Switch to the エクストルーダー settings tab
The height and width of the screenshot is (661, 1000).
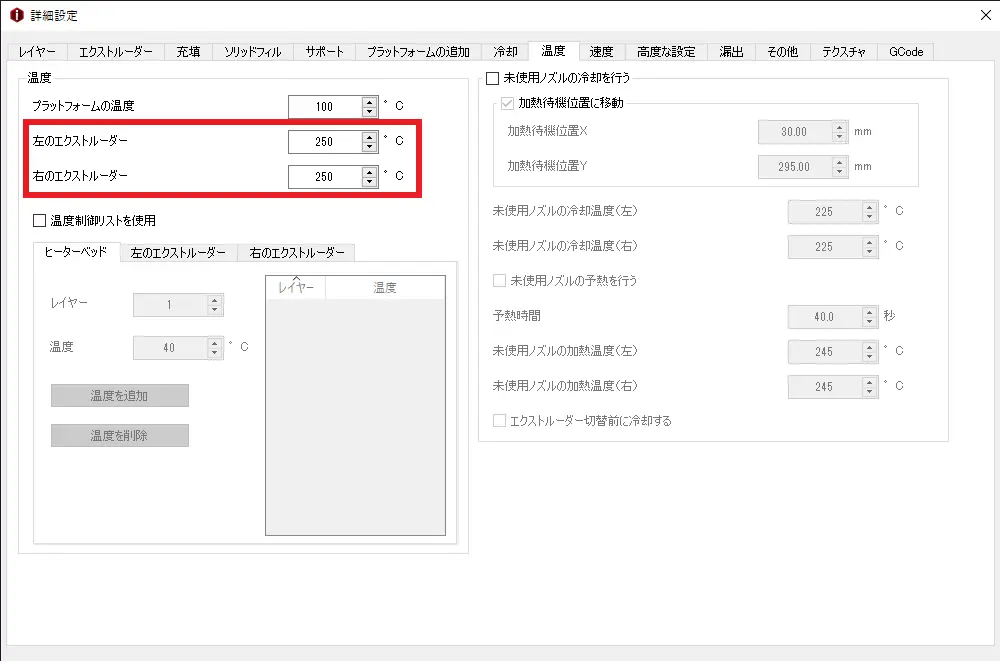click(116, 52)
